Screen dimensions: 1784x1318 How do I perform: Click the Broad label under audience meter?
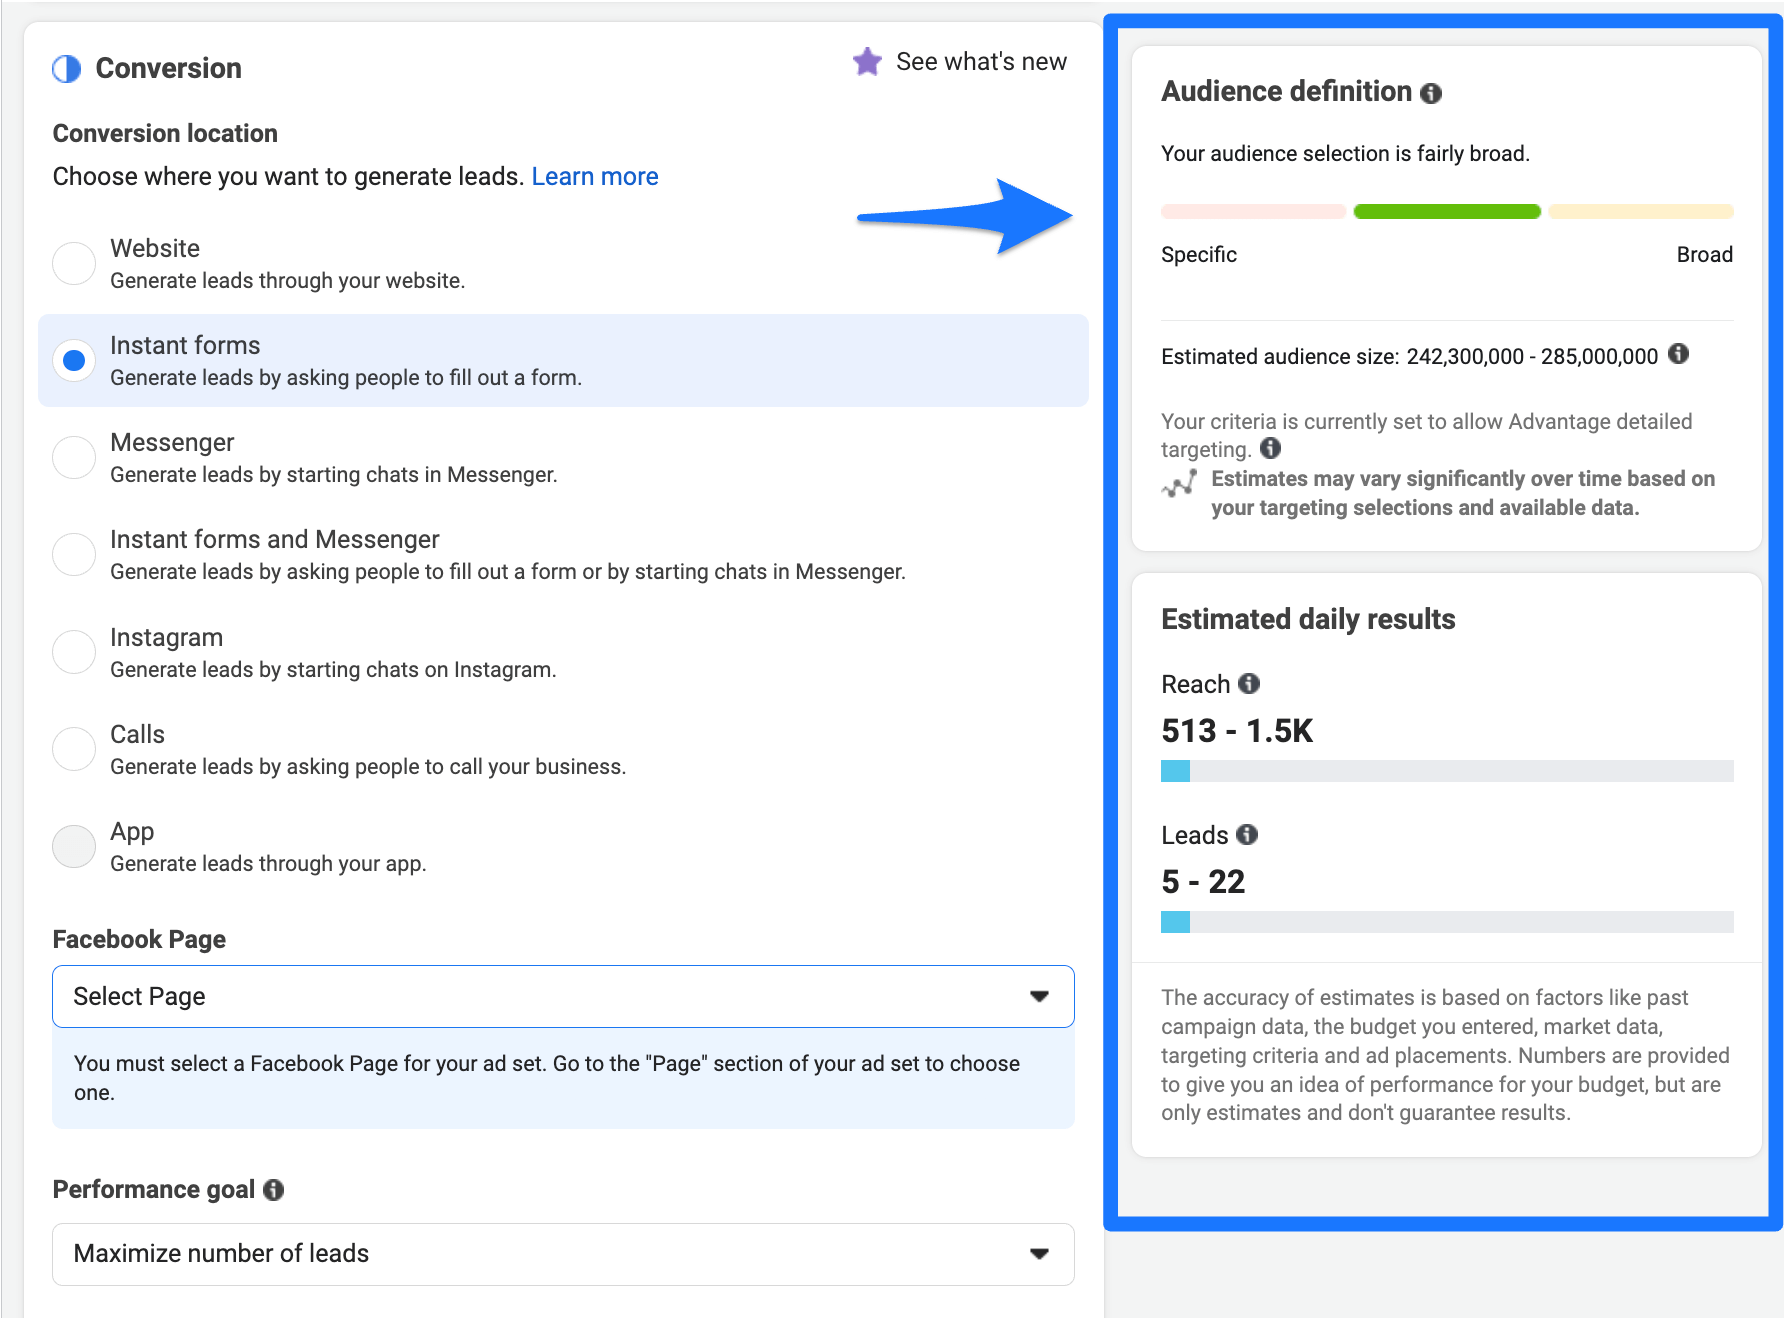1705,255
